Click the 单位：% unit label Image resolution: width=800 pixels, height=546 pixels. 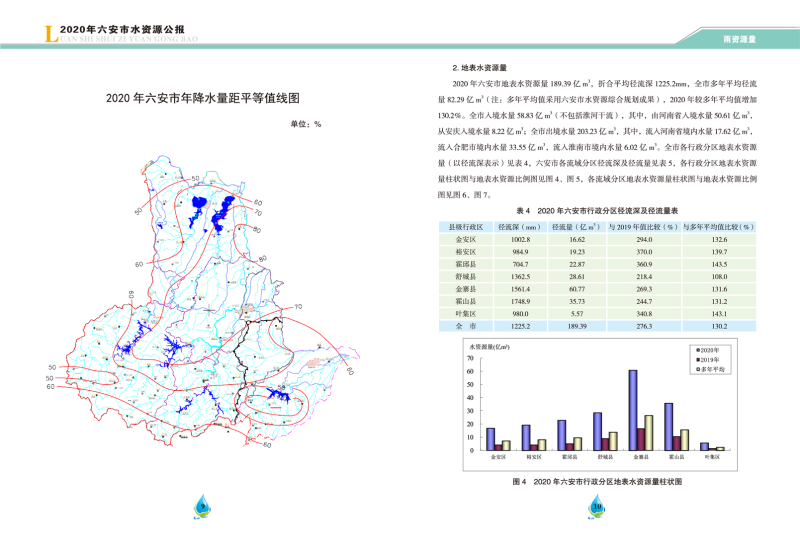(305, 125)
